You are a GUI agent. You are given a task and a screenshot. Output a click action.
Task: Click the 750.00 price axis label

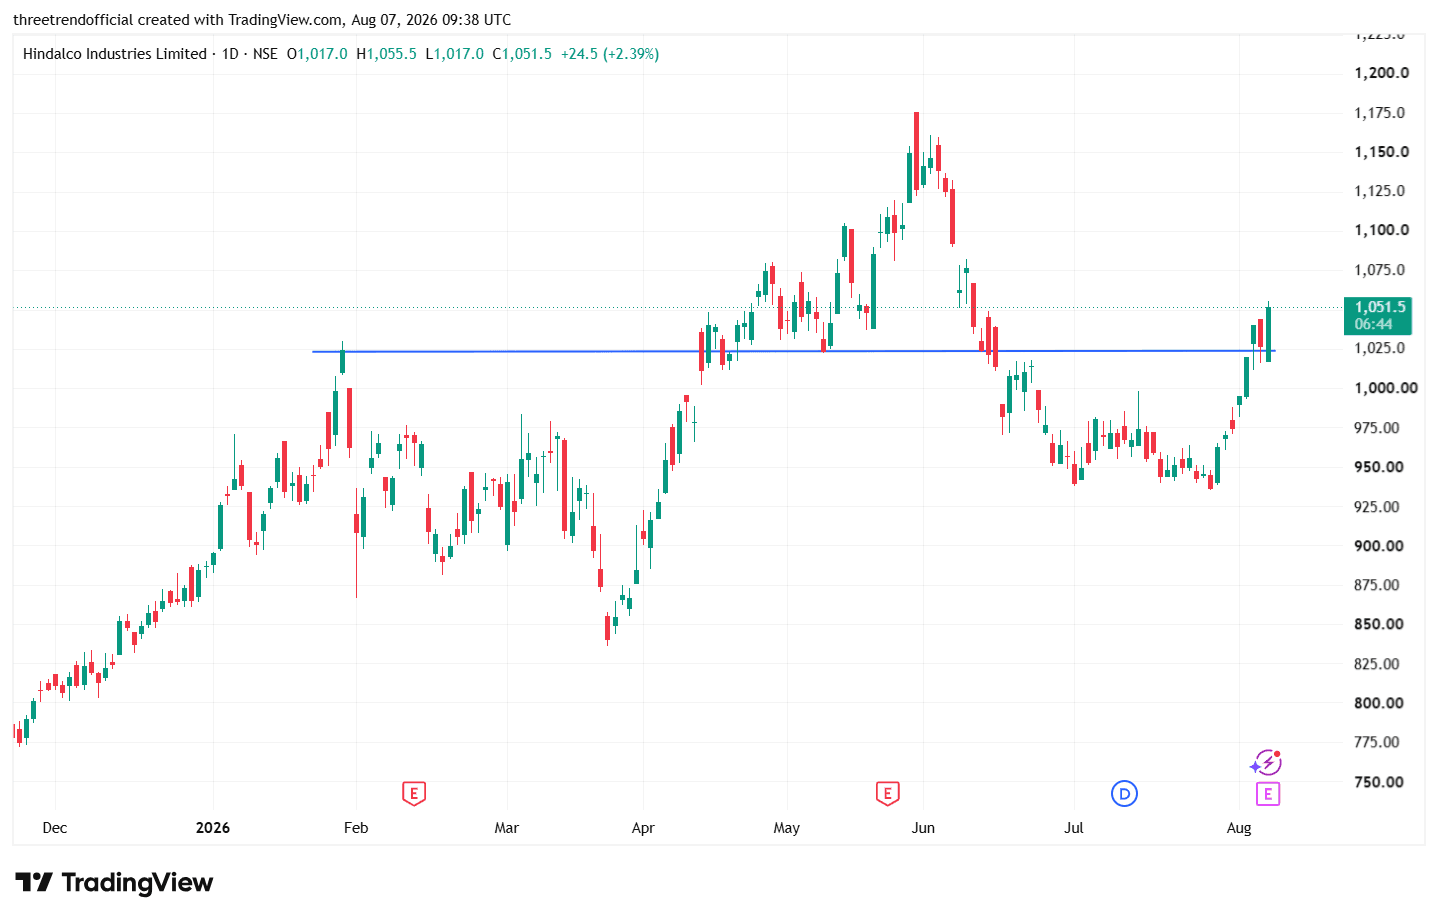(1379, 782)
